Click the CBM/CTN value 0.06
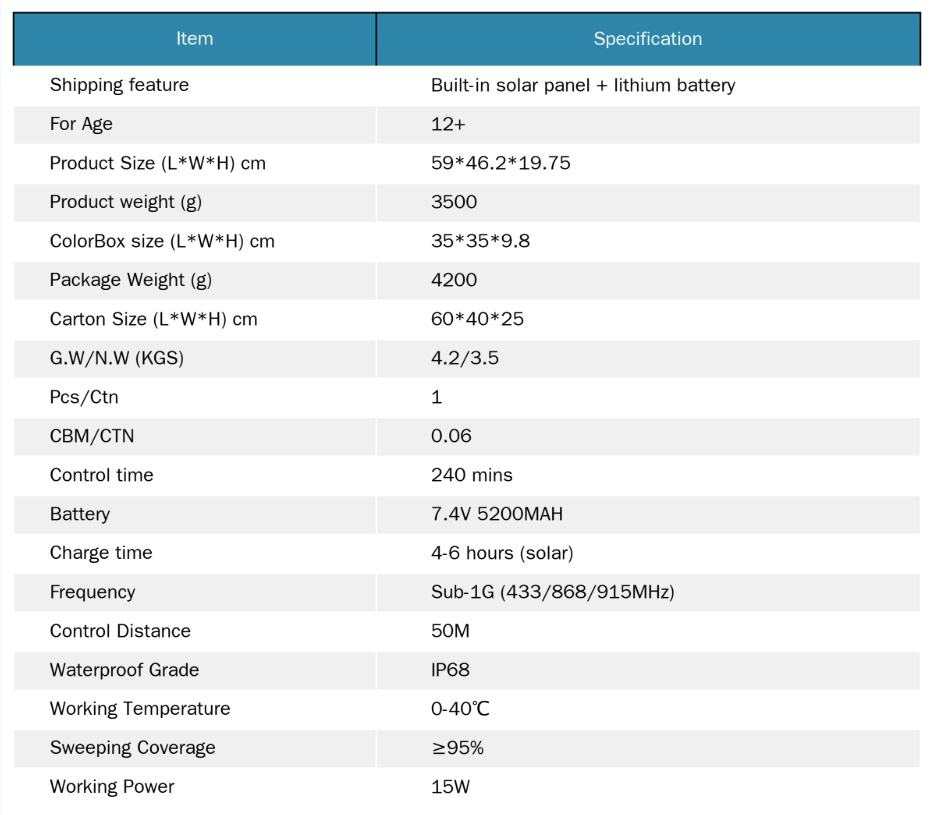The height and width of the screenshot is (815, 931). (451, 436)
